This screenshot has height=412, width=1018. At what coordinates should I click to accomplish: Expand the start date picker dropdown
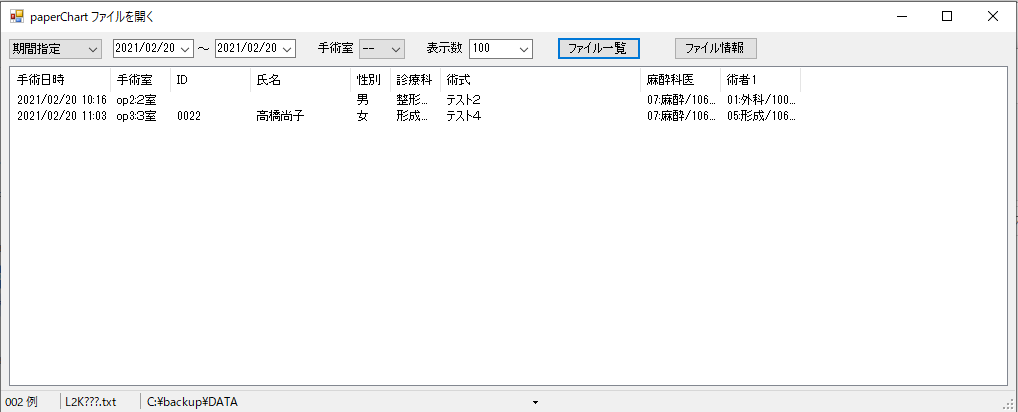tap(186, 49)
